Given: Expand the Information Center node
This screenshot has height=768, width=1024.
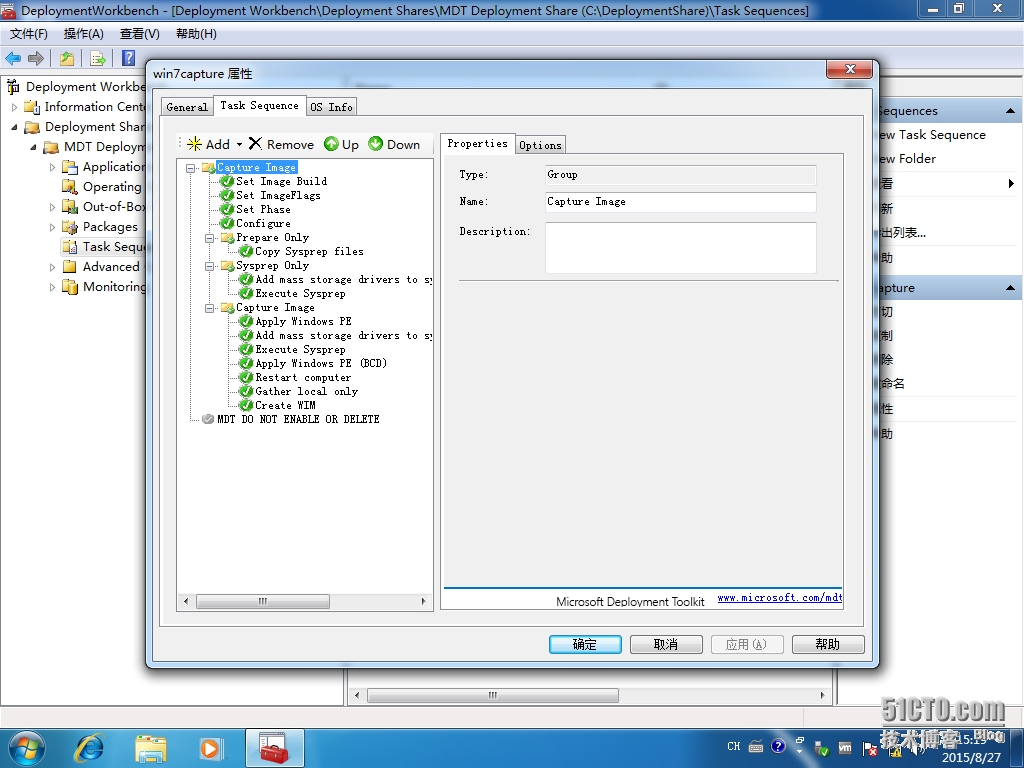Looking at the screenshot, I should 14,107.
